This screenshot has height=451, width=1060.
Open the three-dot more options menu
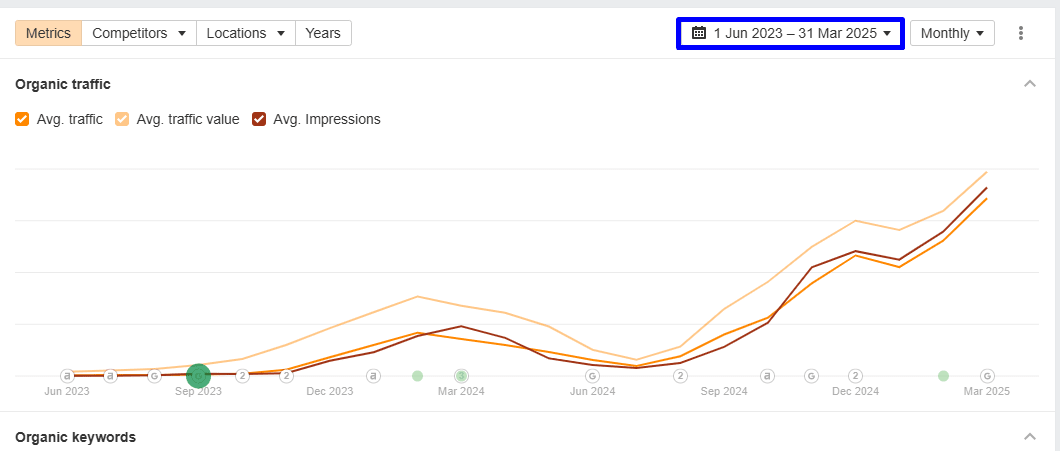[x=1021, y=33]
